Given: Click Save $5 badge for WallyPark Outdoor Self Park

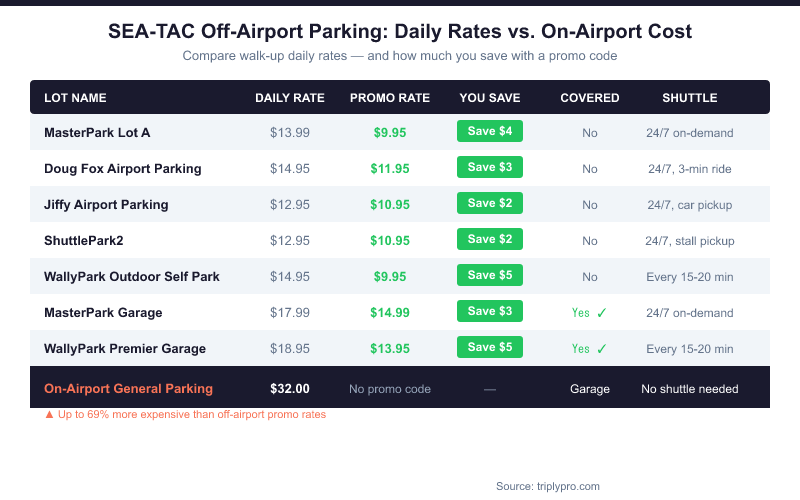Looking at the screenshot, I should 490,275.
